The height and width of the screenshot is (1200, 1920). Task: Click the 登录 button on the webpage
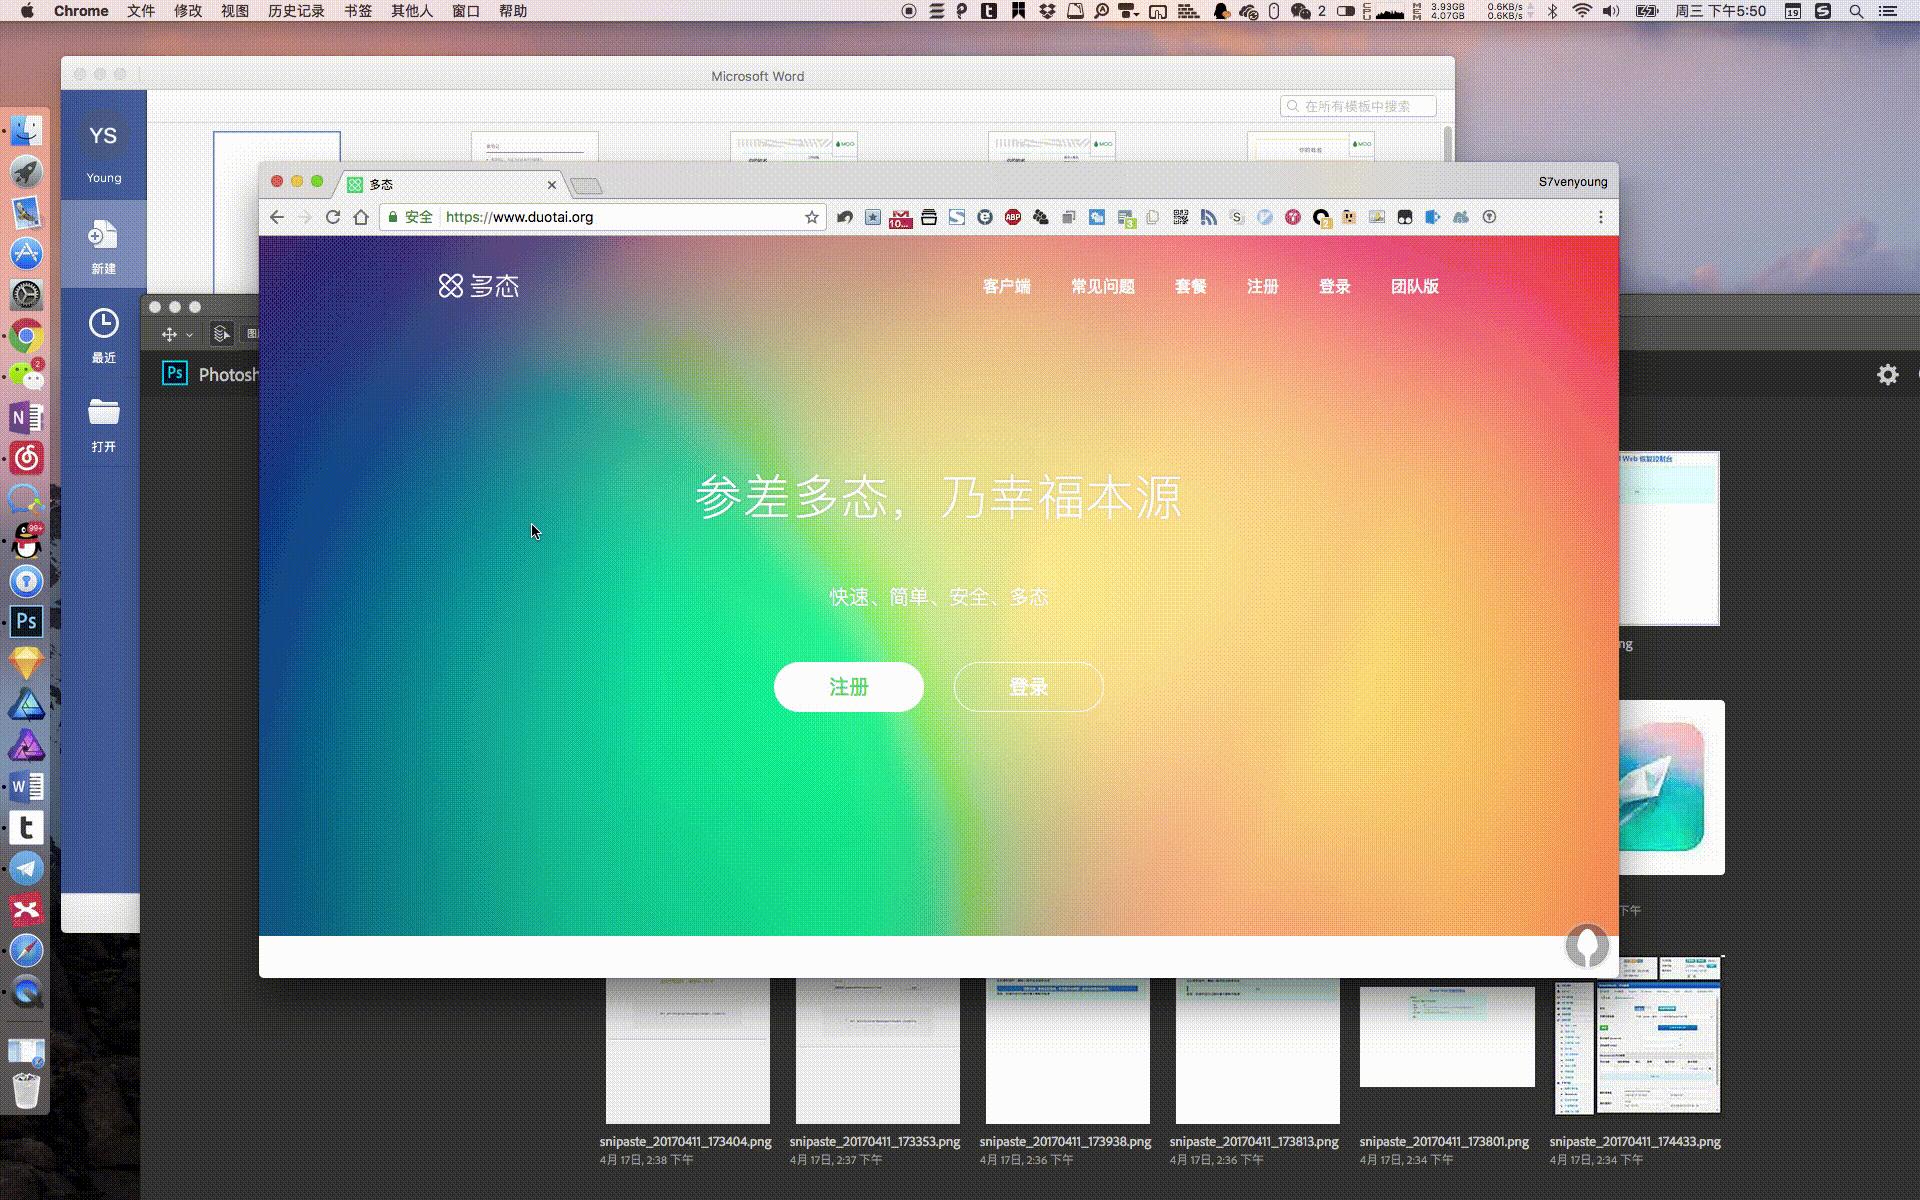coord(1027,687)
